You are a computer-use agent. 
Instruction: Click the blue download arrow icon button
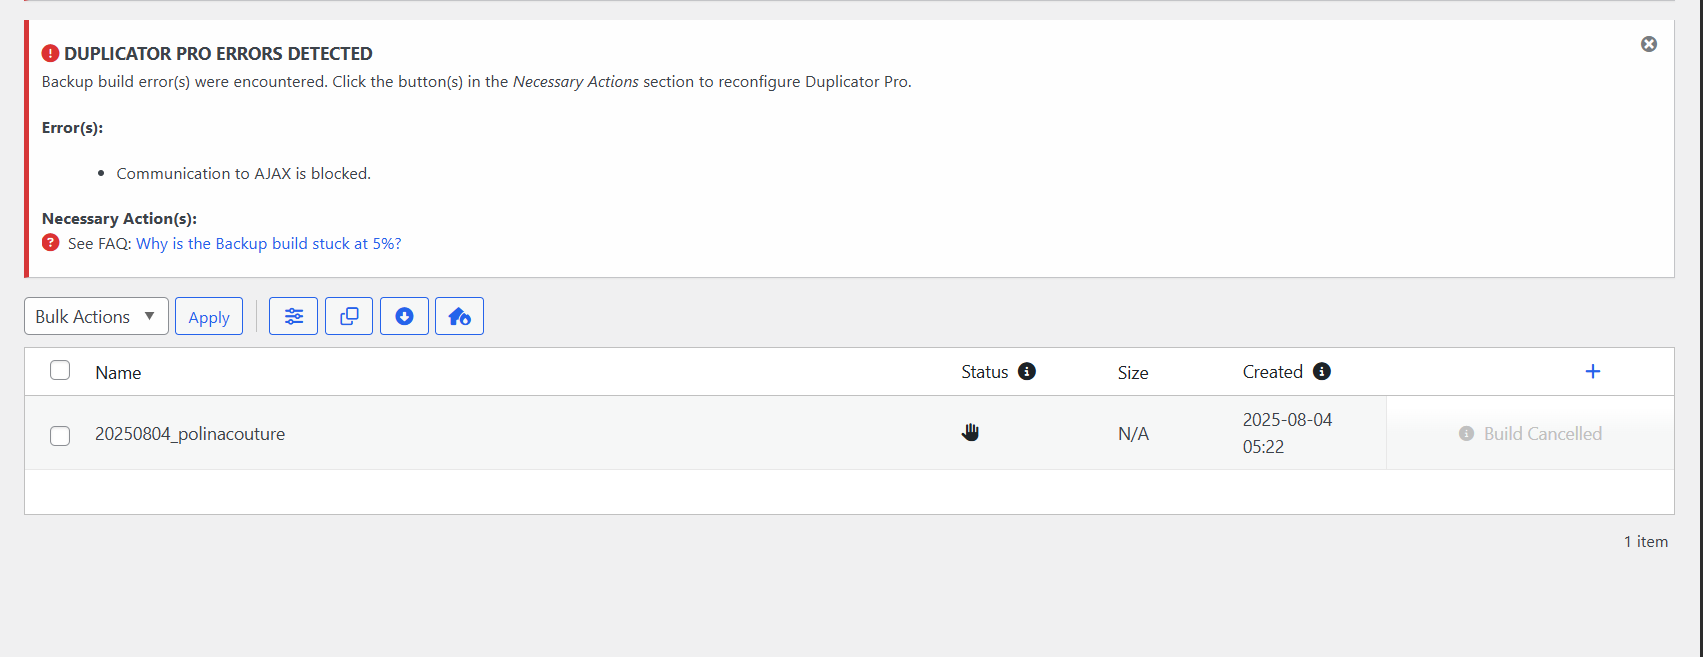pyautogui.click(x=404, y=316)
